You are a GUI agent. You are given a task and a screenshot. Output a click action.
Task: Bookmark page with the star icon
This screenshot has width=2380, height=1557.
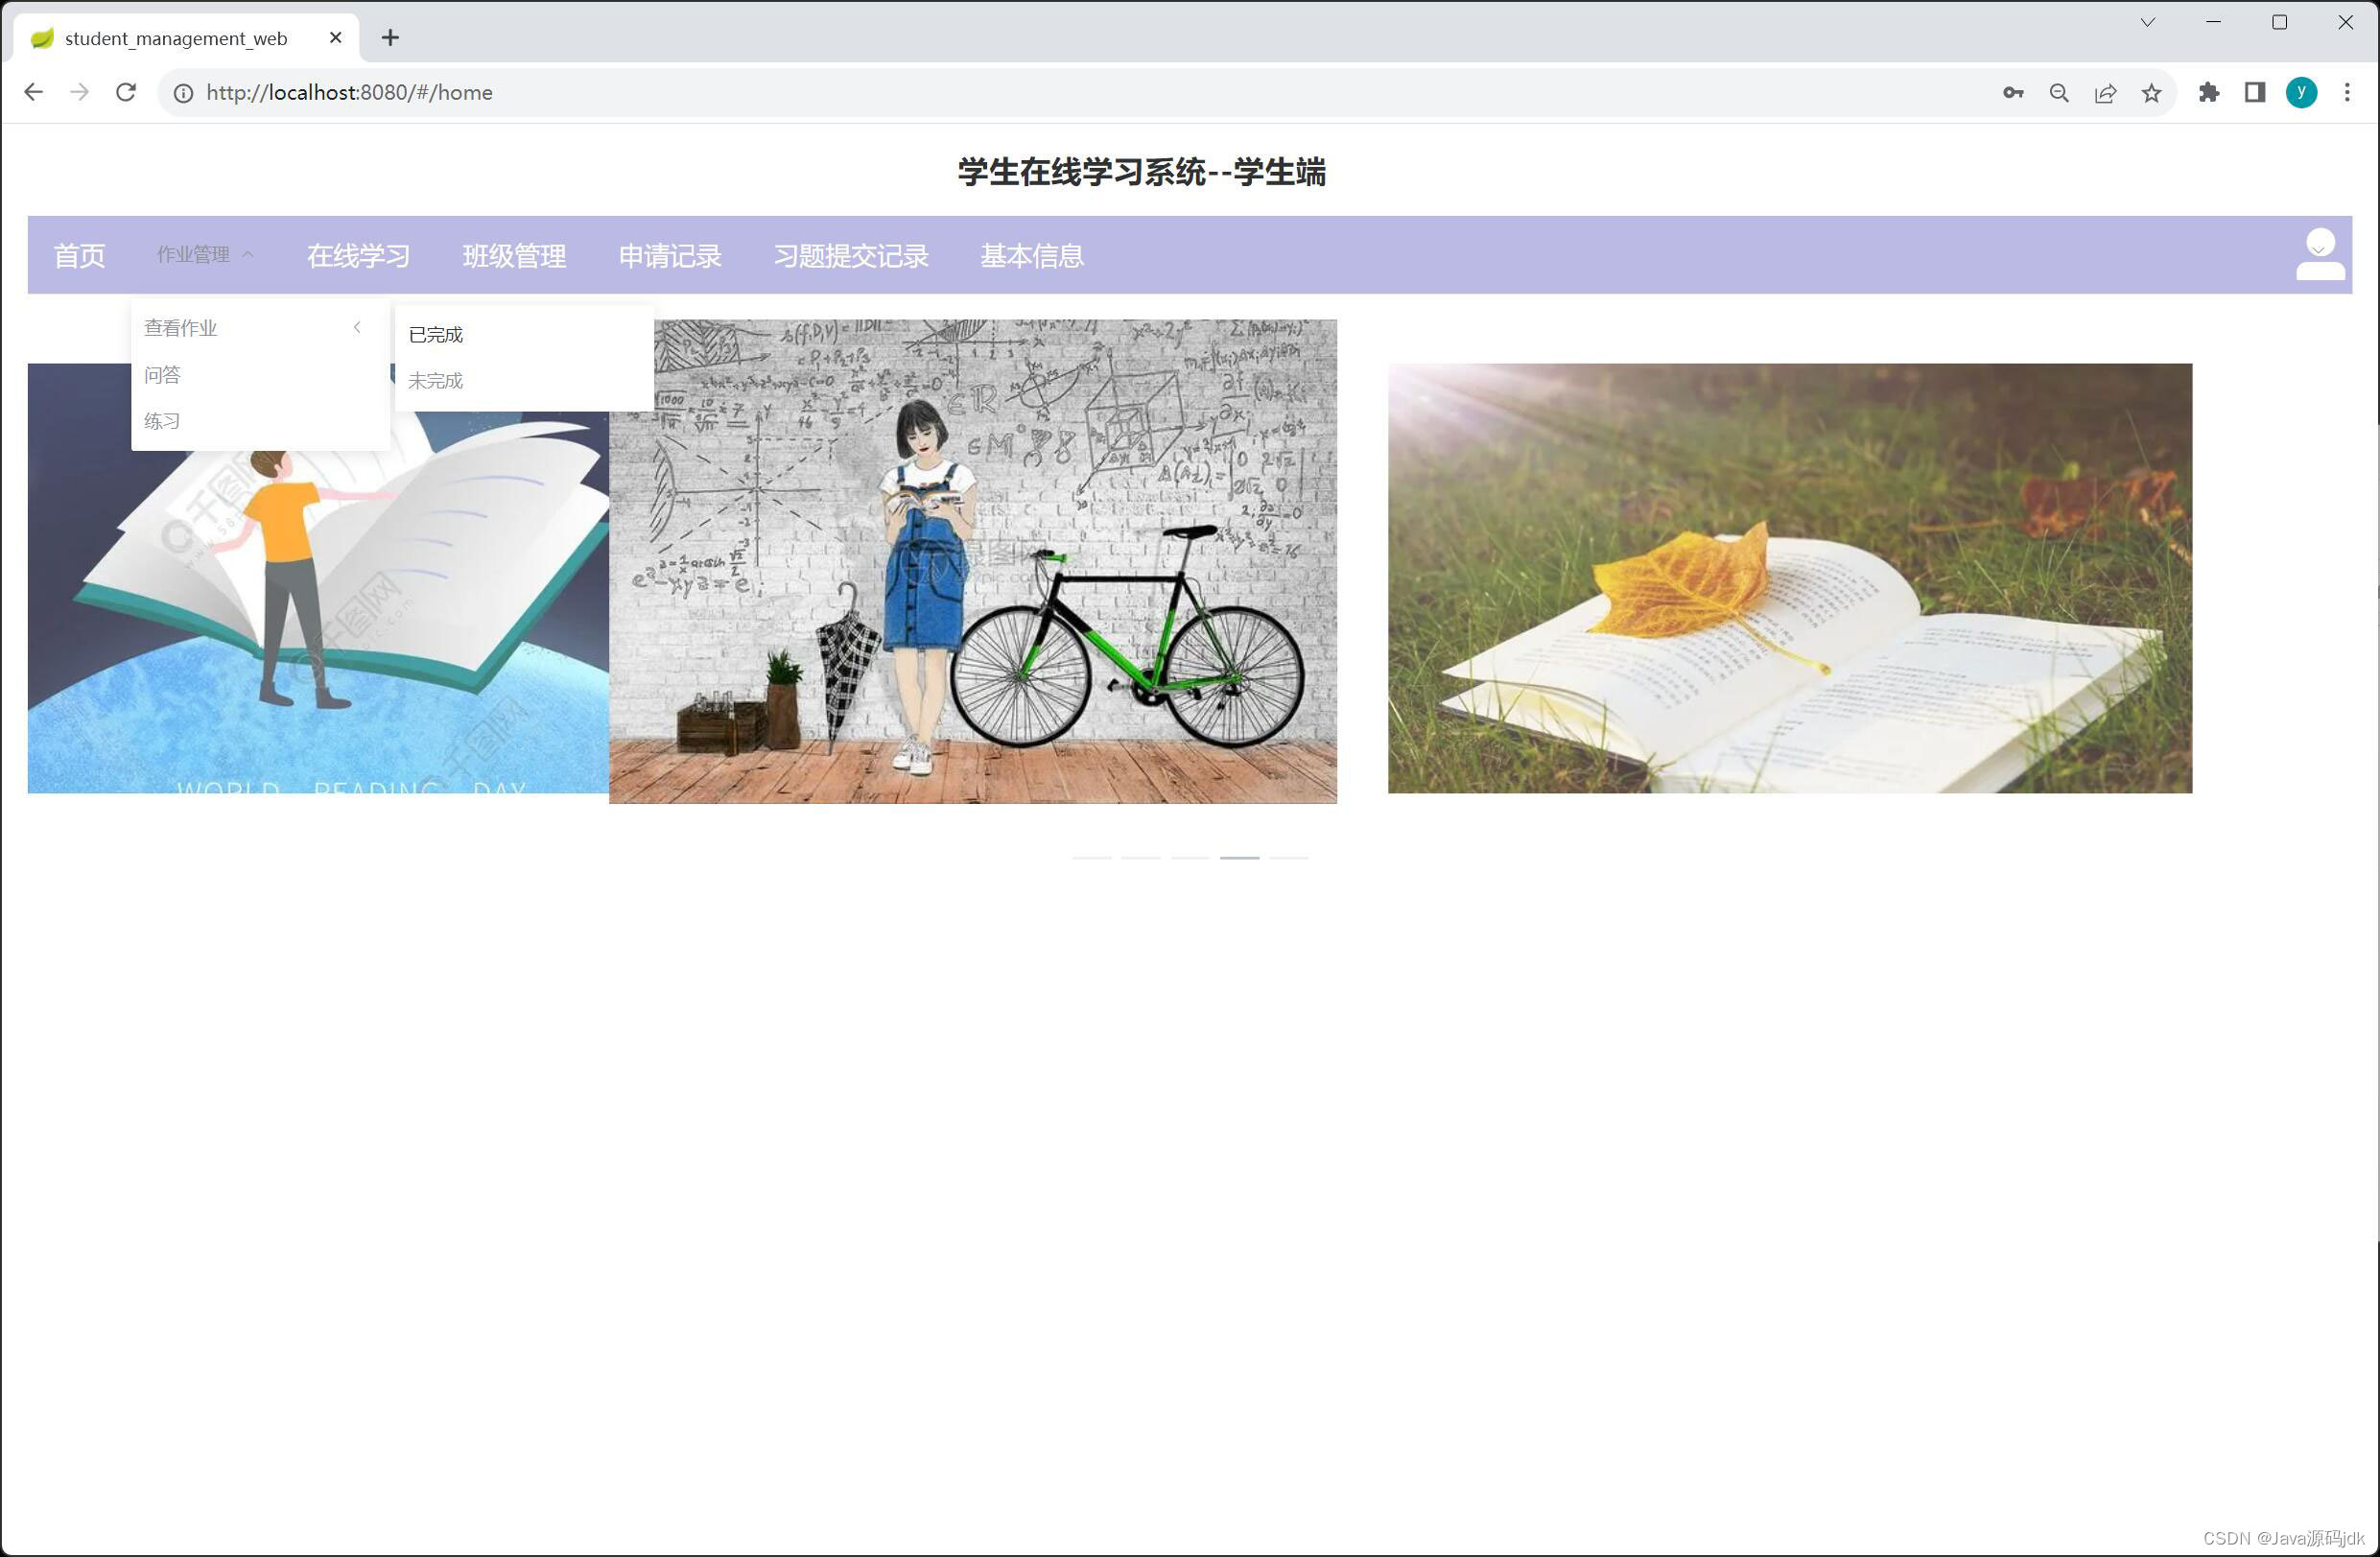click(x=2151, y=93)
